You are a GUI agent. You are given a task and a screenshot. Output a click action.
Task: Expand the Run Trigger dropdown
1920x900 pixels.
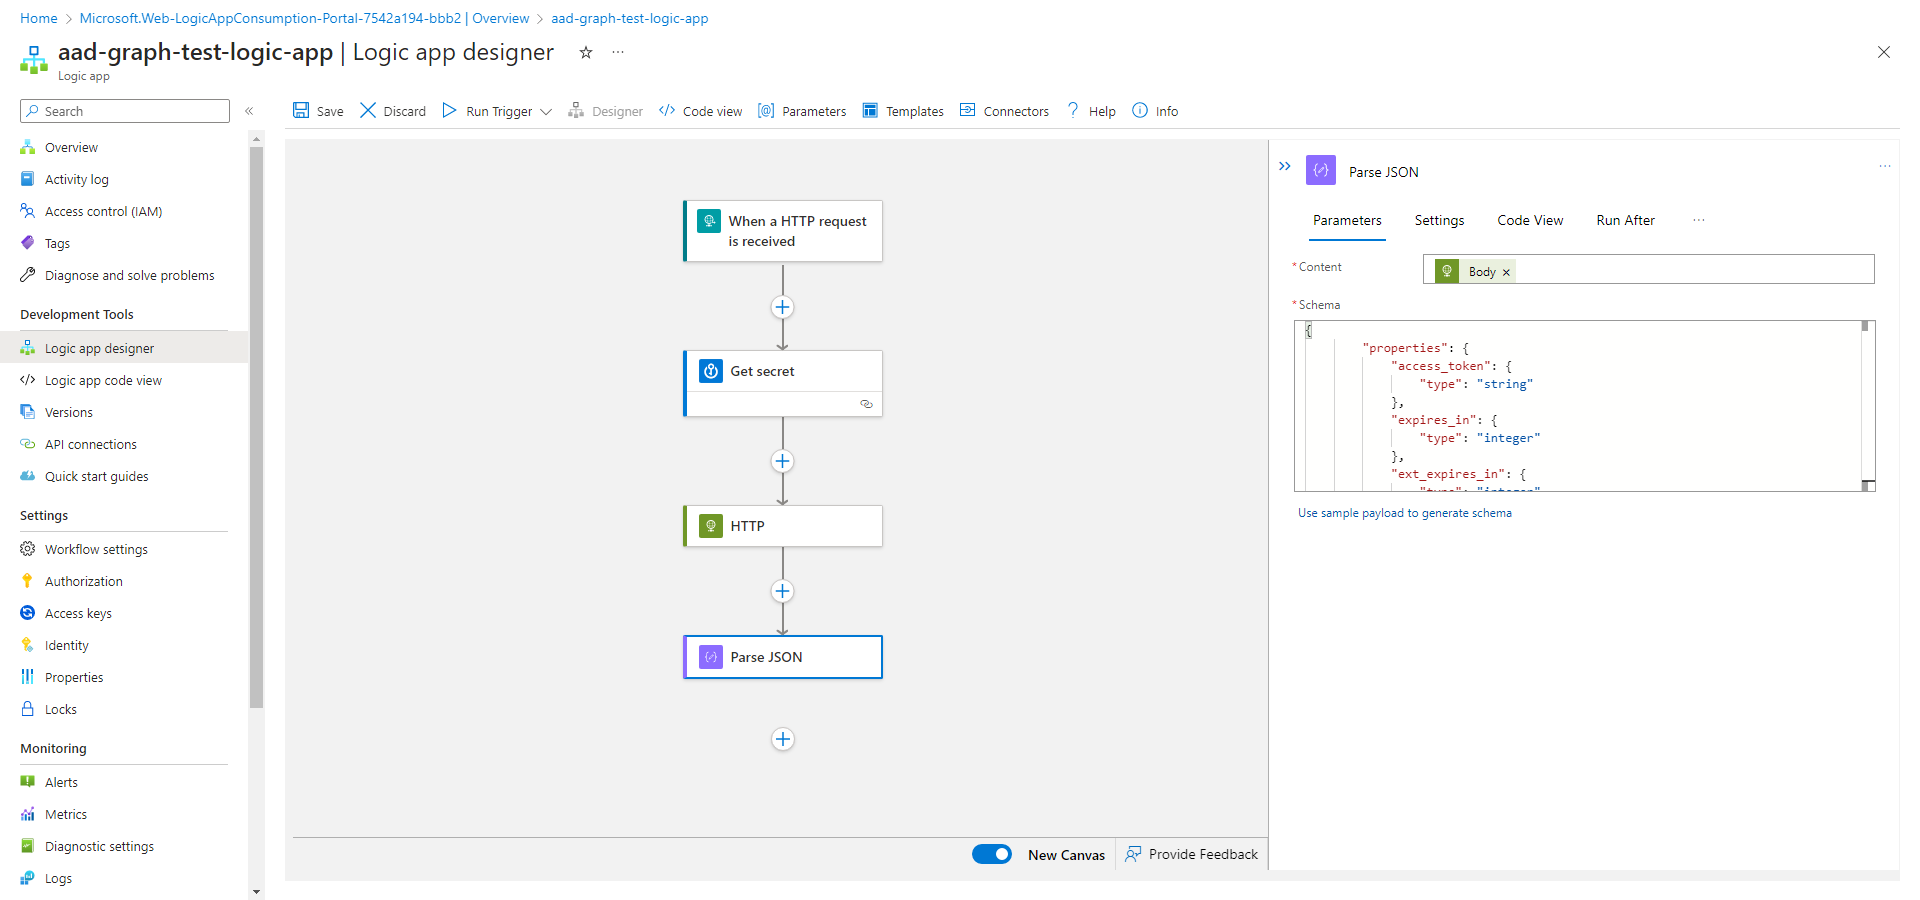coord(546,112)
